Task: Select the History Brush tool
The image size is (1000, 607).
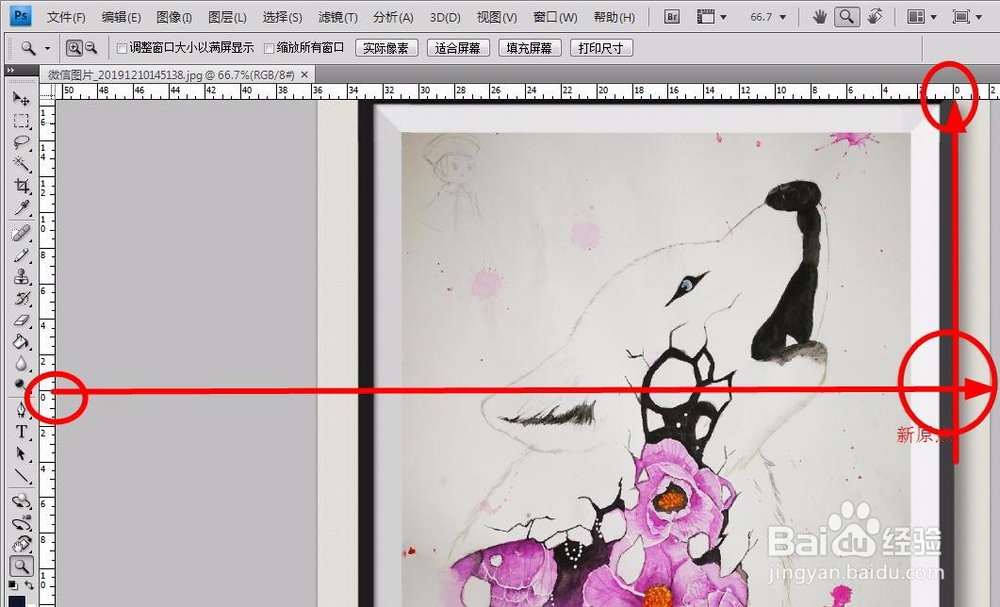Action: pos(21,298)
